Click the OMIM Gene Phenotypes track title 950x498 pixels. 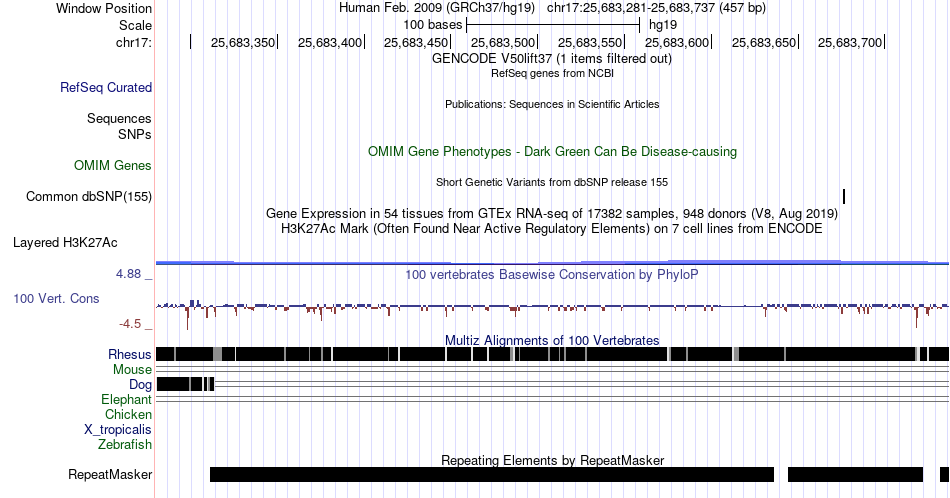click(552, 151)
